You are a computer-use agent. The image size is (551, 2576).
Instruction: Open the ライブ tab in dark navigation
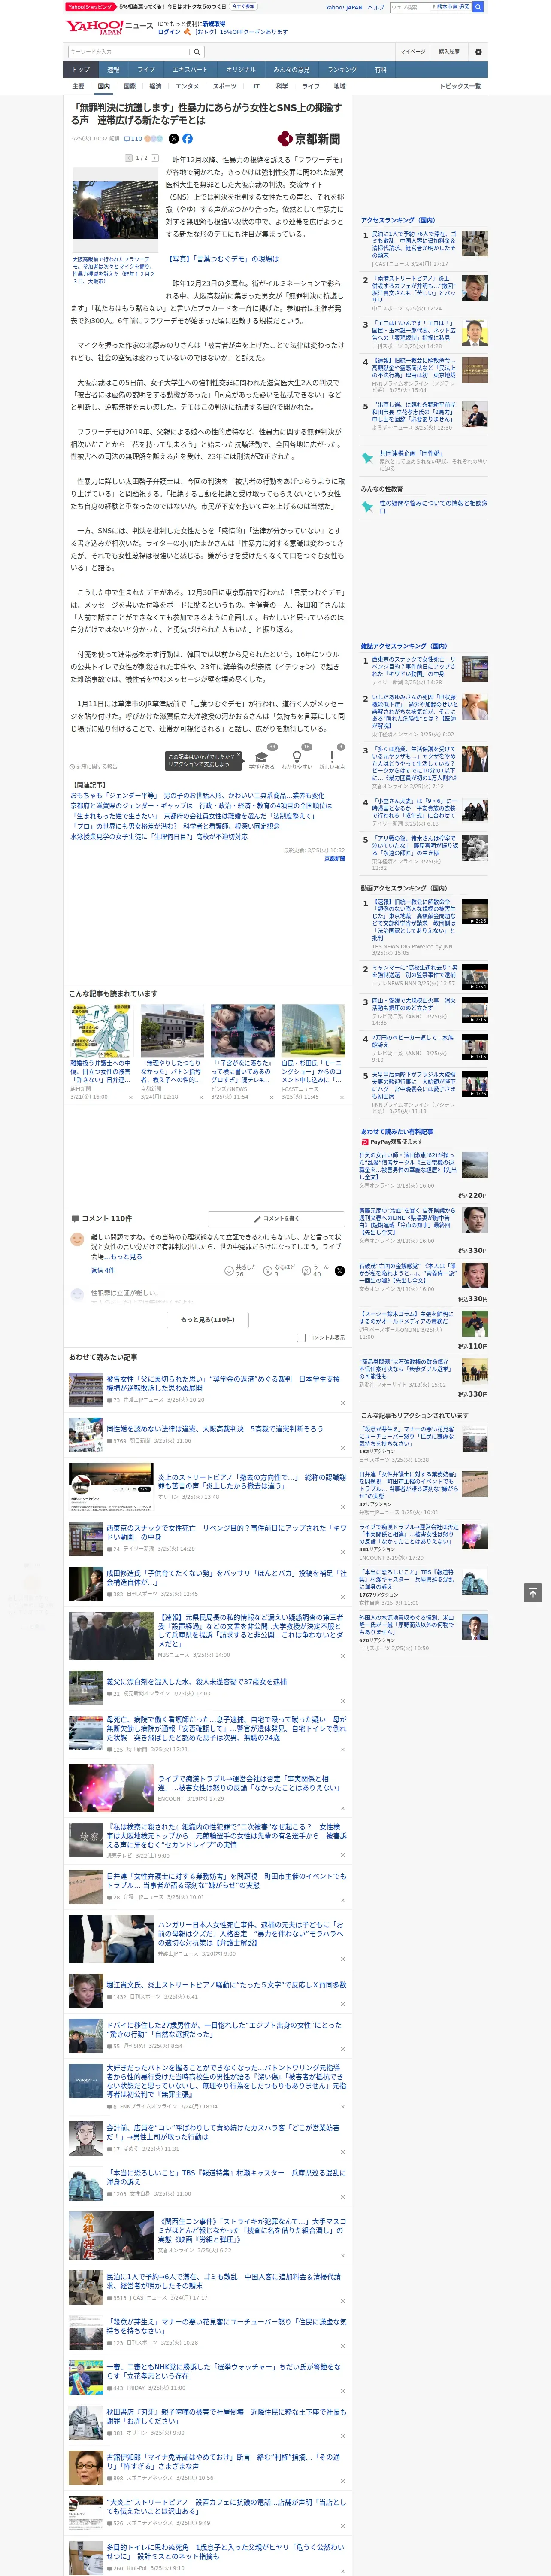(146, 70)
